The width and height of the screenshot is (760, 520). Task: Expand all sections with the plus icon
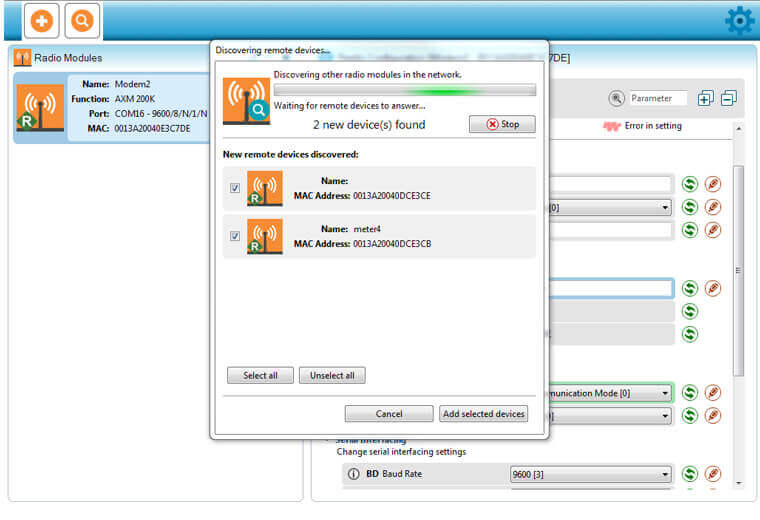pos(706,98)
